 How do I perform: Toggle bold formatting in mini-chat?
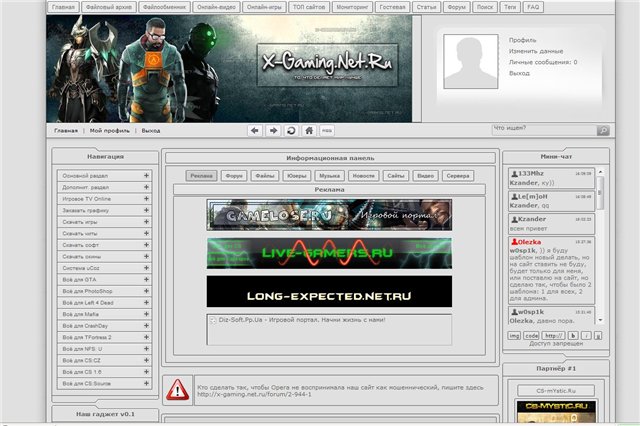click(x=573, y=335)
